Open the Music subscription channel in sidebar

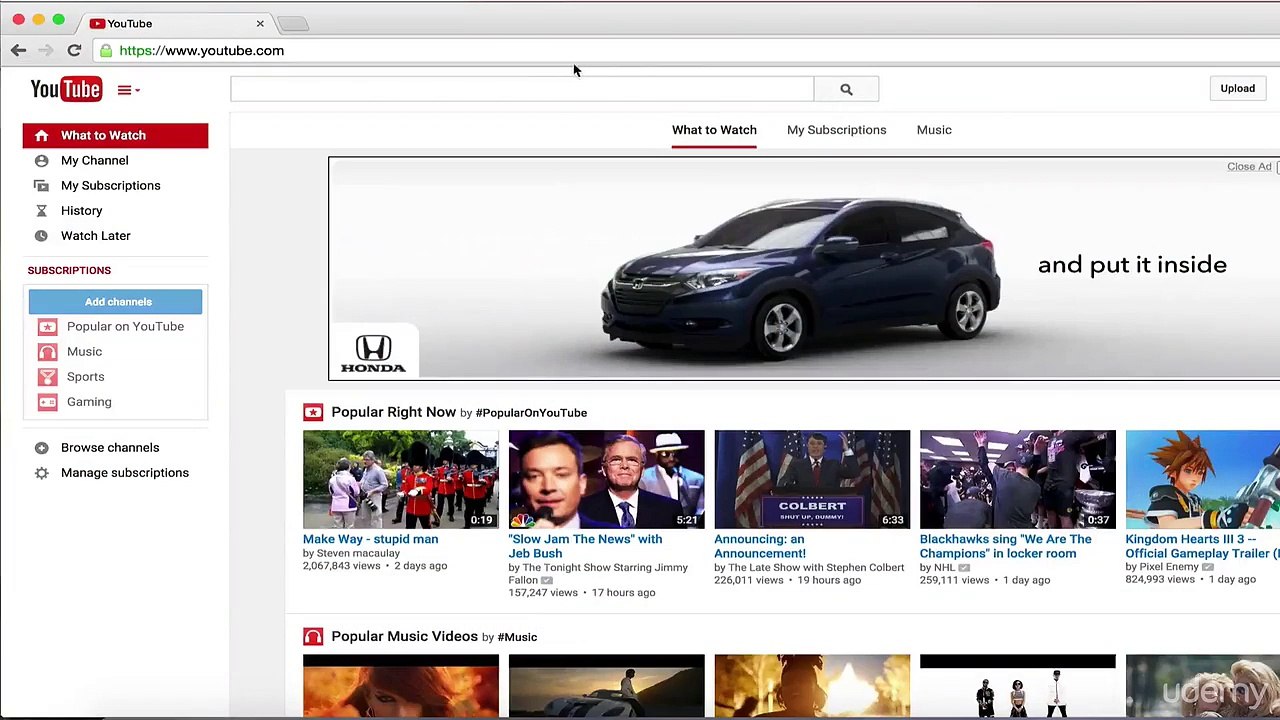pyautogui.click(x=84, y=351)
